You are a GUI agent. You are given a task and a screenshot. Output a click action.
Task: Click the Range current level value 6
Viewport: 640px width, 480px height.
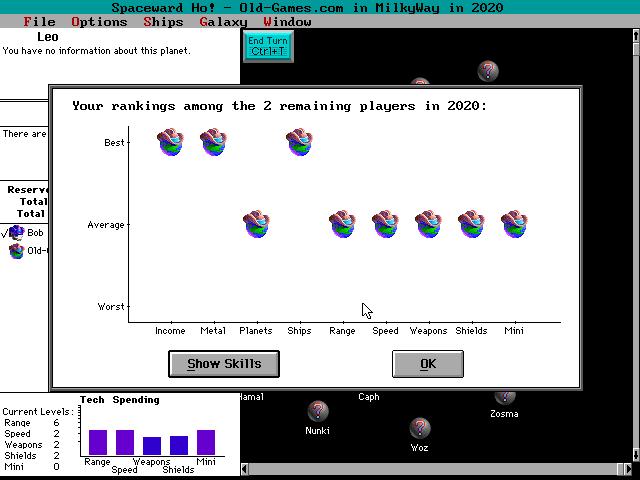pos(56,423)
